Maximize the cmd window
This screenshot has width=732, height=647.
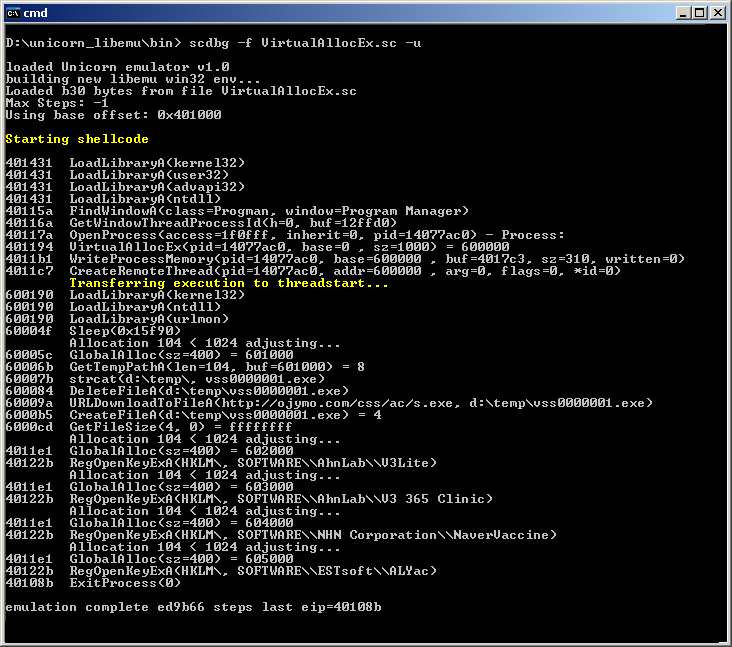[700, 13]
